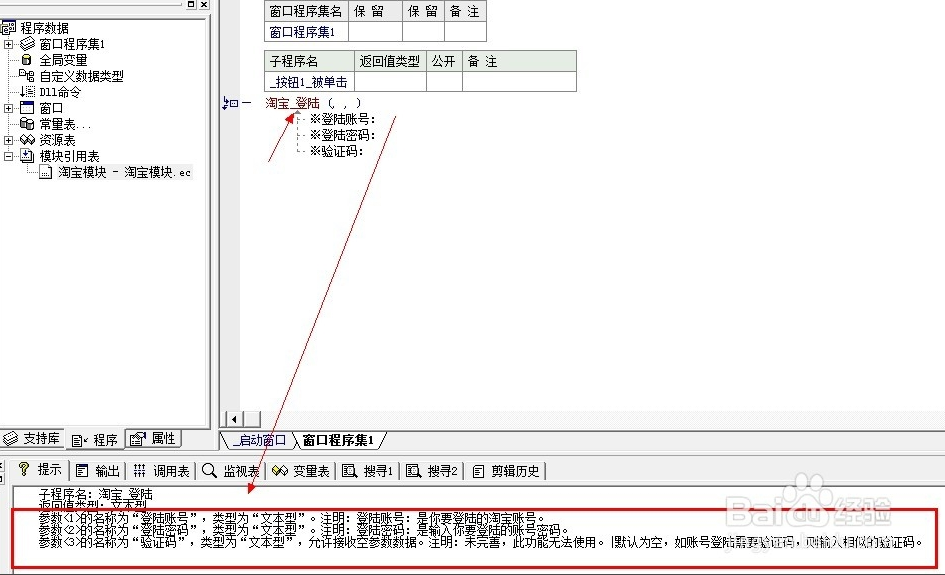
Task: Expand the 窗口 tree node
Action: [8, 108]
